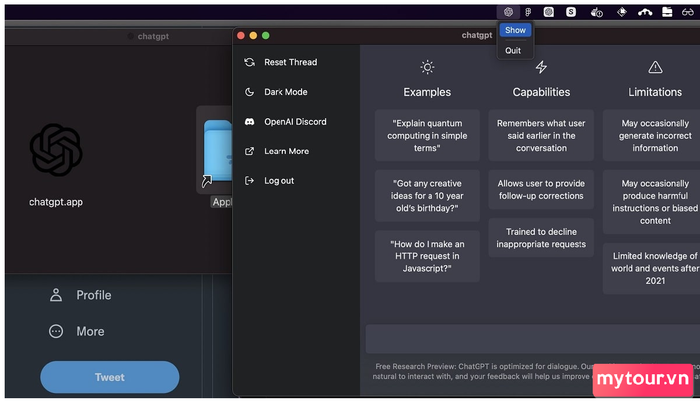Click the Applications folder shortcut in the installer

point(217,152)
